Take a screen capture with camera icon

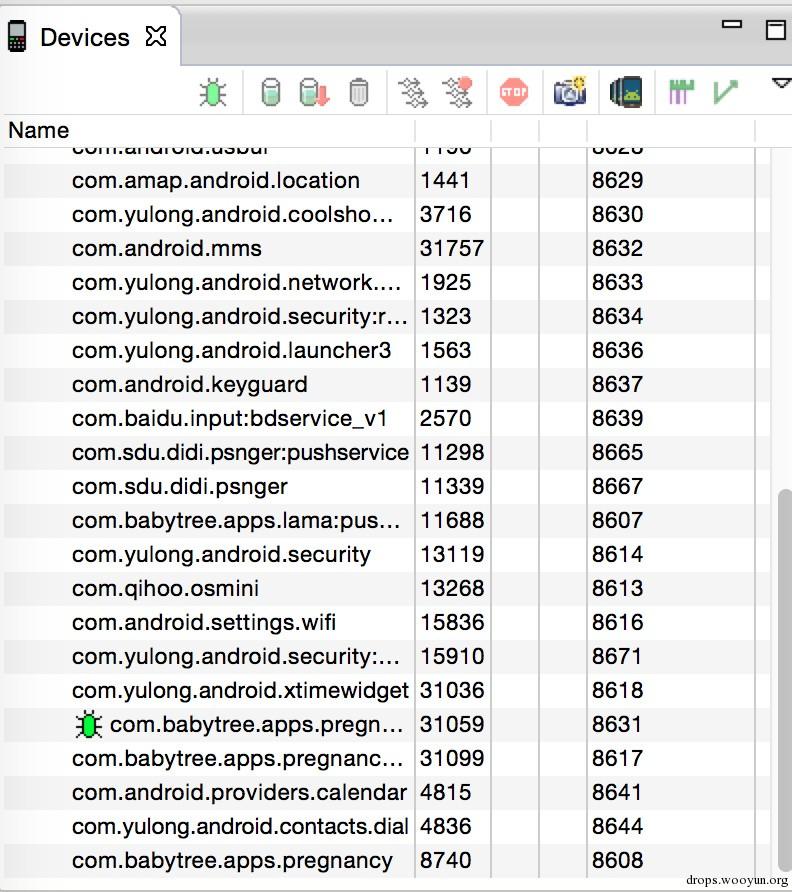570,91
